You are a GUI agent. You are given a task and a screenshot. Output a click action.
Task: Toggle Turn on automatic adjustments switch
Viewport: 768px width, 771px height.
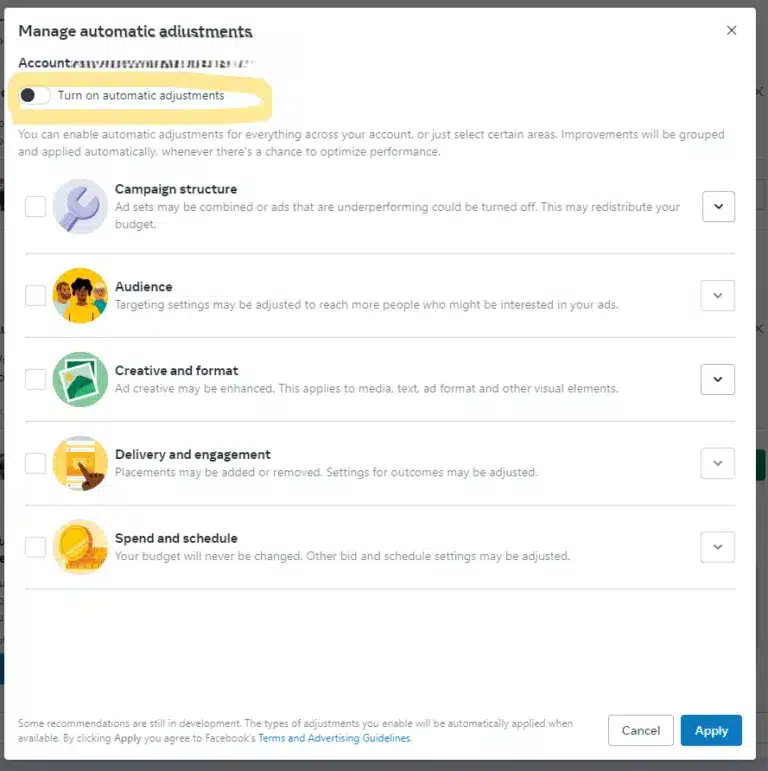click(34, 95)
